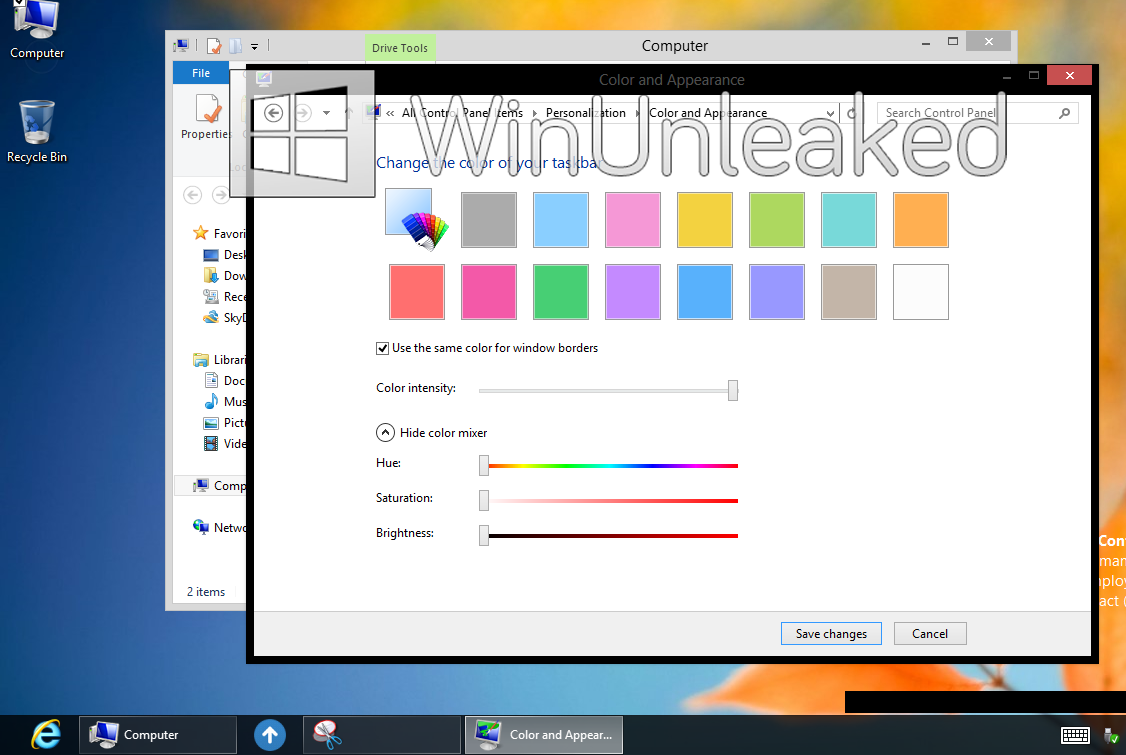The width and height of the screenshot is (1126, 755).
Task: Open the File menu in Explorer
Action: (199, 72)
